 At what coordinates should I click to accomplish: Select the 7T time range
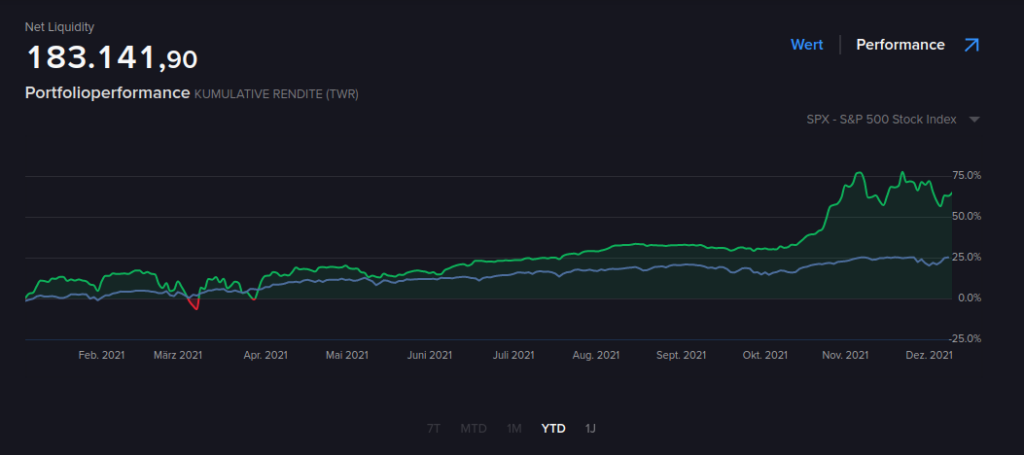tap(433, 428)
